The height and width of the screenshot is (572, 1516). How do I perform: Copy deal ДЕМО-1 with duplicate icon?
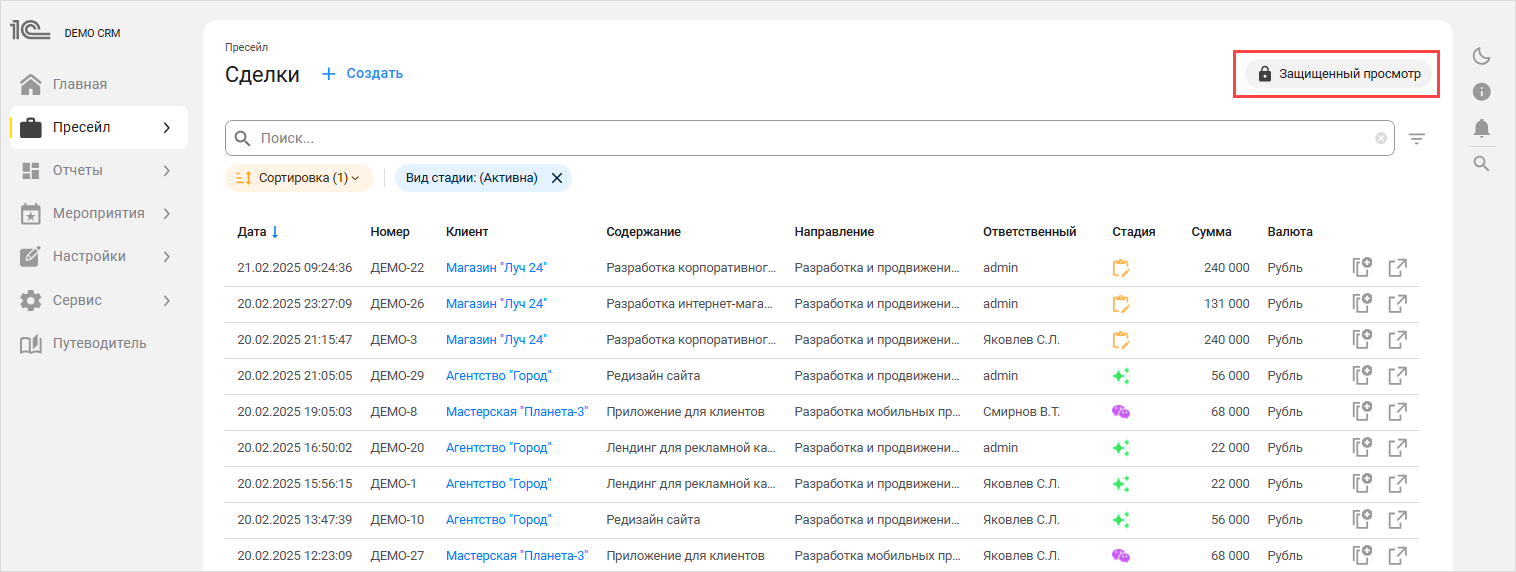tap(1362, 484)
